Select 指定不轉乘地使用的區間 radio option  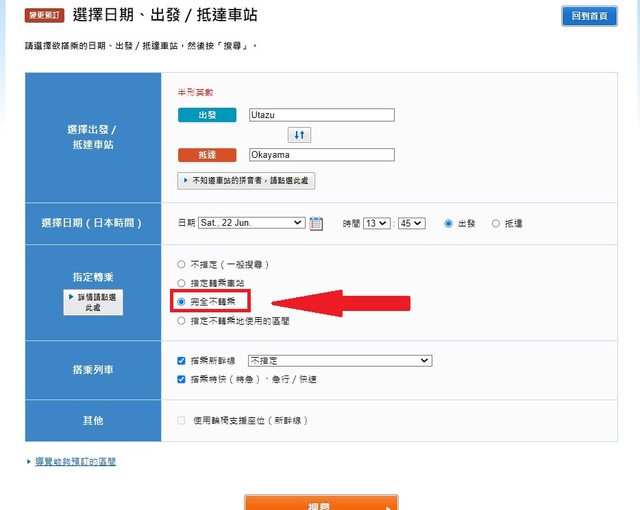(x=181, y=321)
